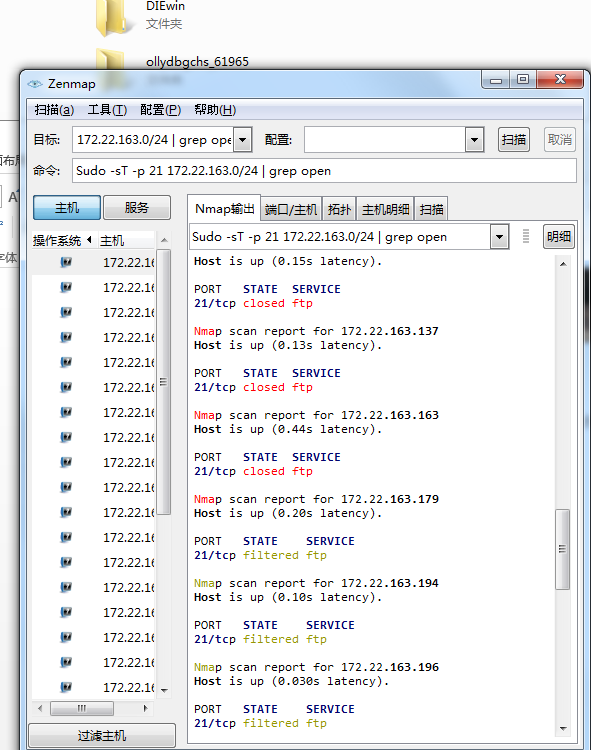
Task: Switch to the 端口/主机 tab
Action: (x=291, y=209)
